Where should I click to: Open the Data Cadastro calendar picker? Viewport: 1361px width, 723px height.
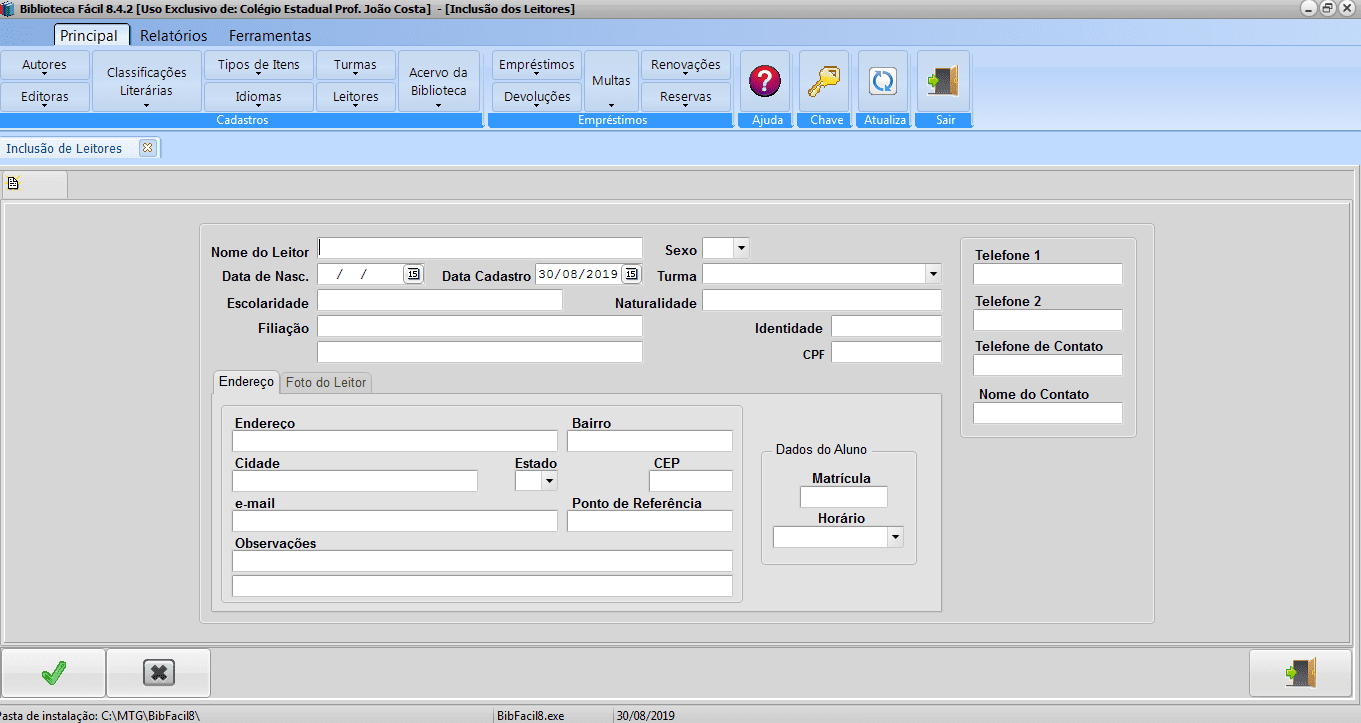point(631,274)
